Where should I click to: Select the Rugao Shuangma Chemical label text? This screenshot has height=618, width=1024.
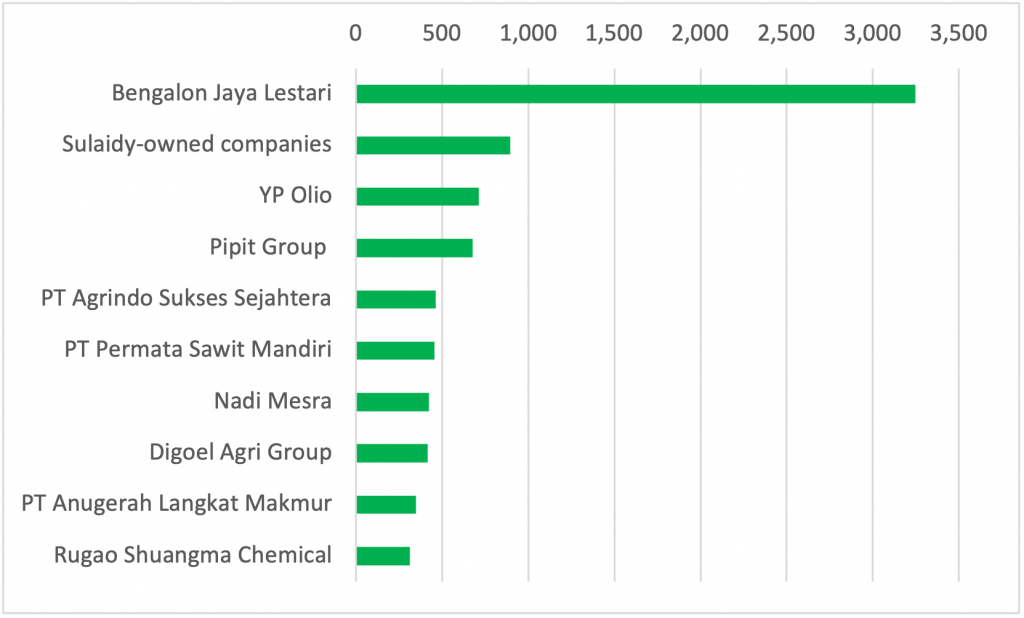click(193, 556)
